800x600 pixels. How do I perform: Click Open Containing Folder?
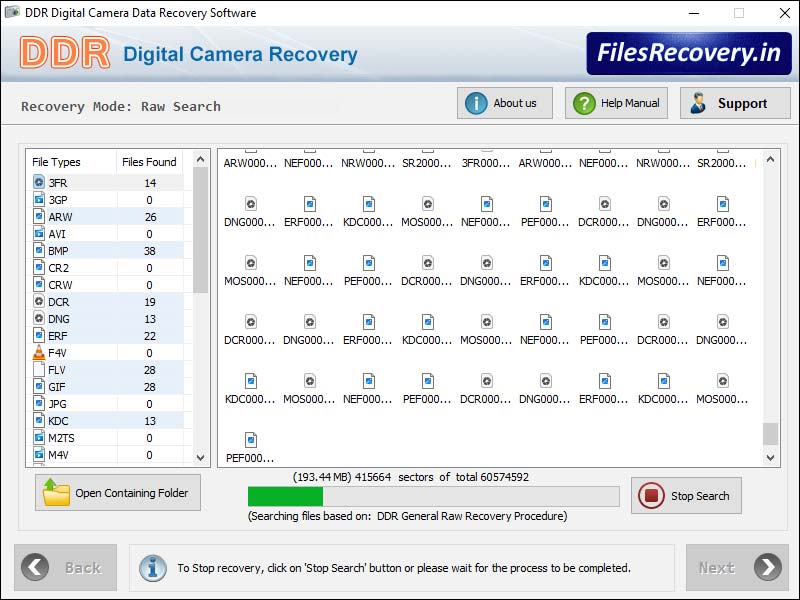tap(117, 492)
